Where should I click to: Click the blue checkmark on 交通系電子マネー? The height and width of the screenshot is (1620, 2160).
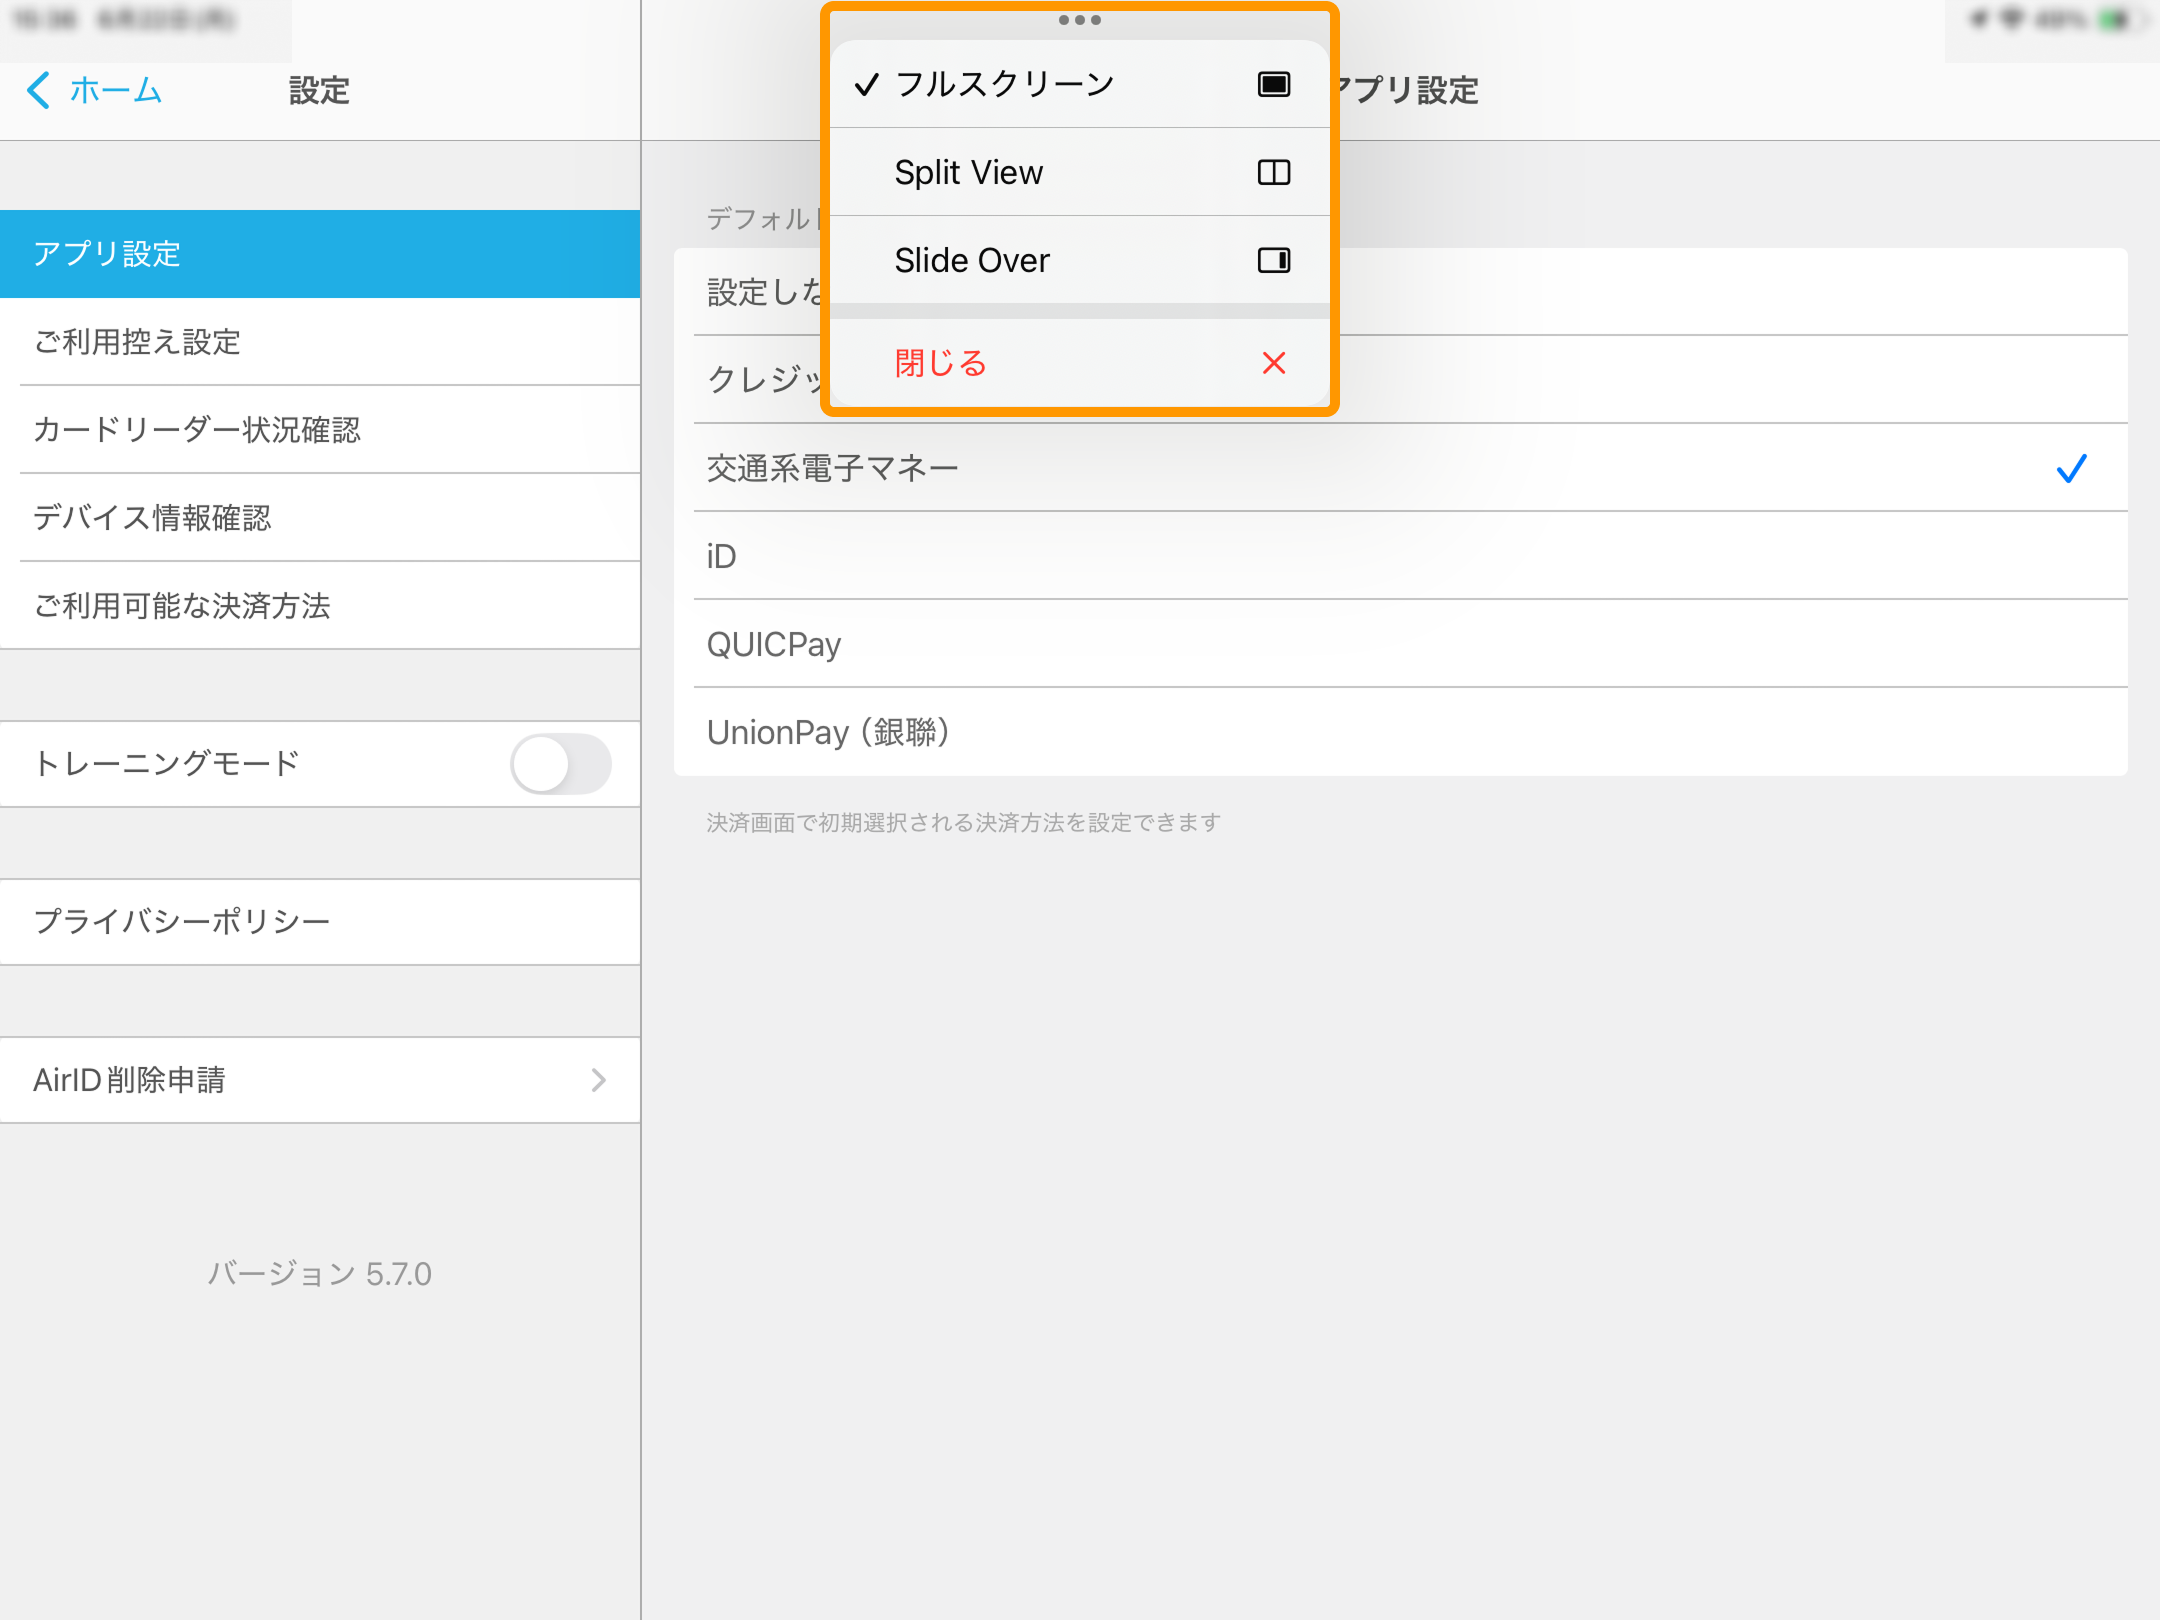click(x=2072, y=468)
